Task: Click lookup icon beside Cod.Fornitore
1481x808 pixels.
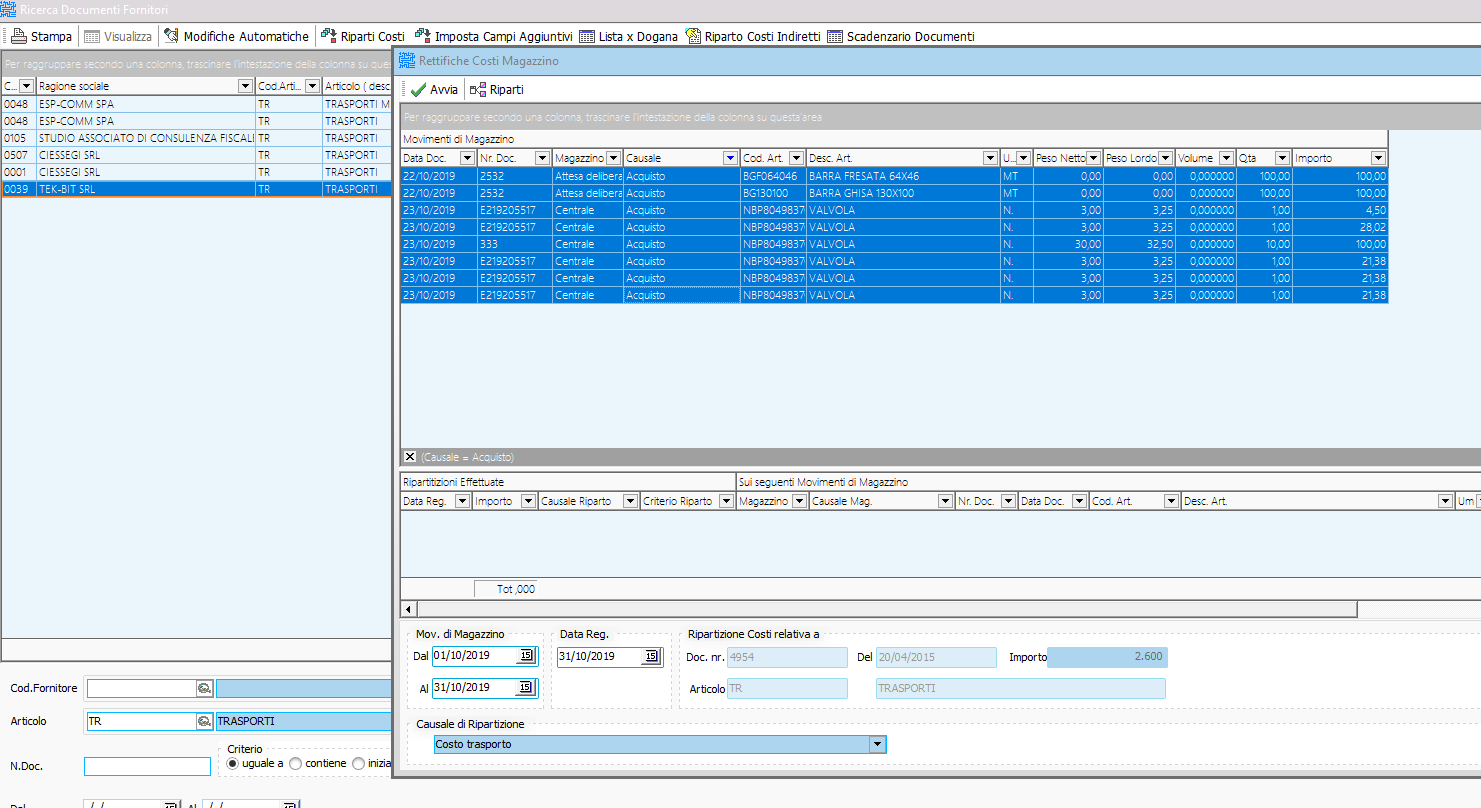Action: coord(204,689)
